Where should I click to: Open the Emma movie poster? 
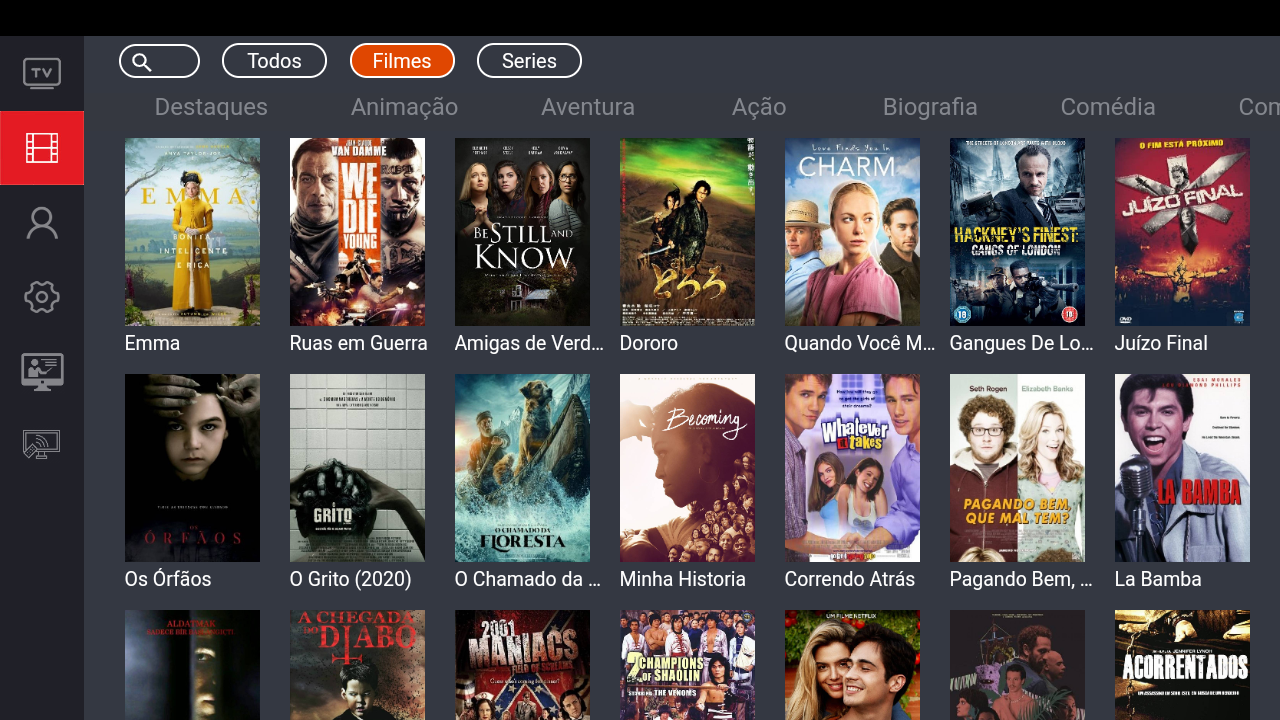point(192,232)
